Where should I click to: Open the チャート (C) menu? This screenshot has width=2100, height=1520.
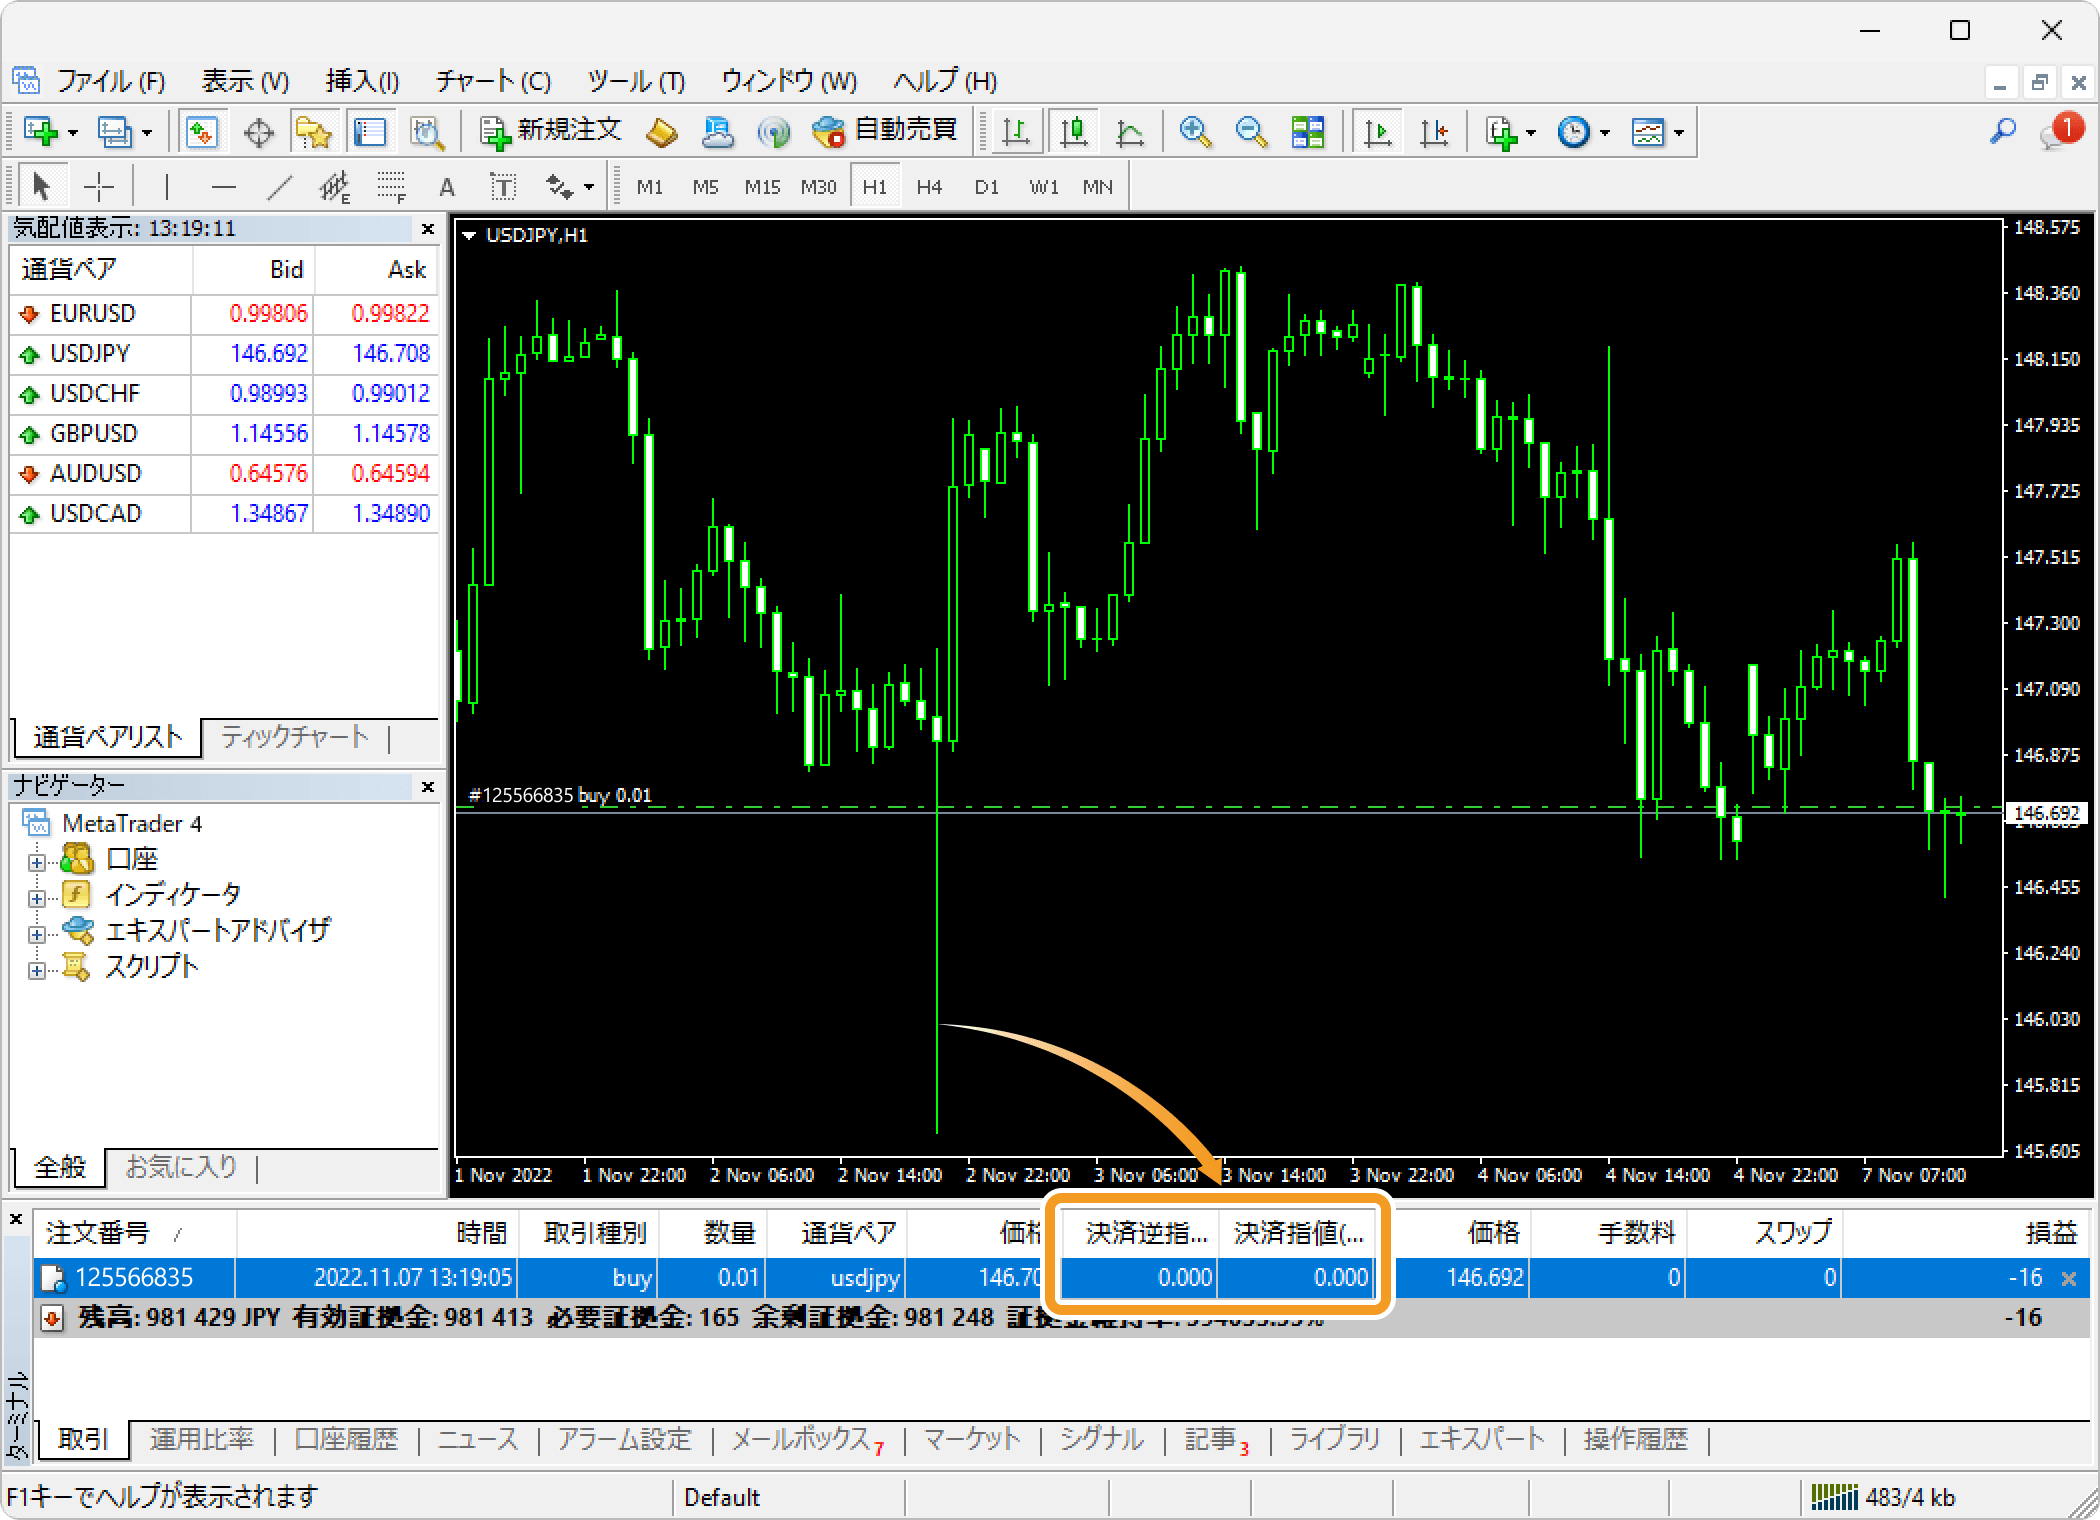(493, 81)
